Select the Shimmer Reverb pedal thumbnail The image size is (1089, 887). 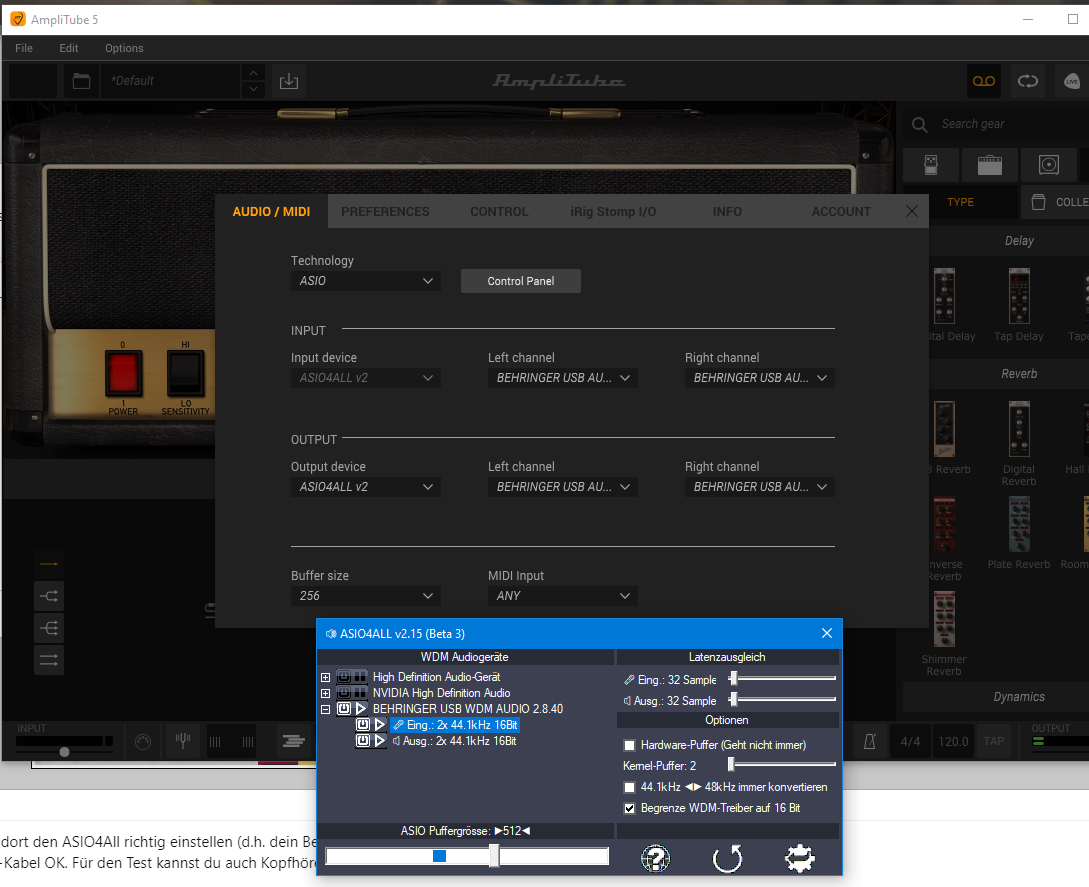coord(944,620)
